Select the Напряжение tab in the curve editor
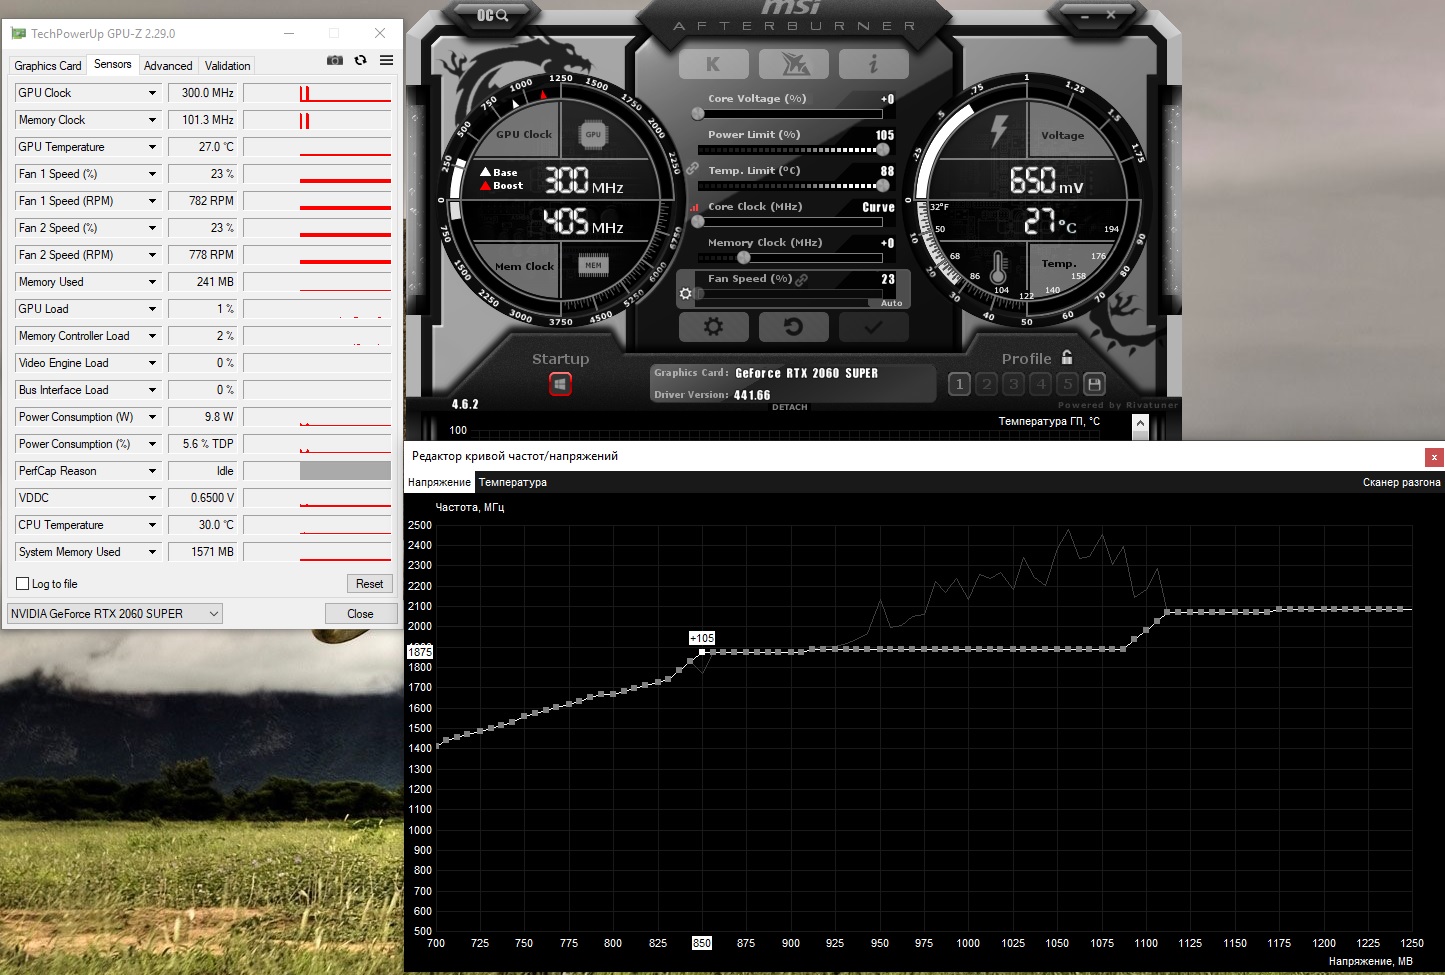This screenshot has height=975, width=1445. (439, 482)
